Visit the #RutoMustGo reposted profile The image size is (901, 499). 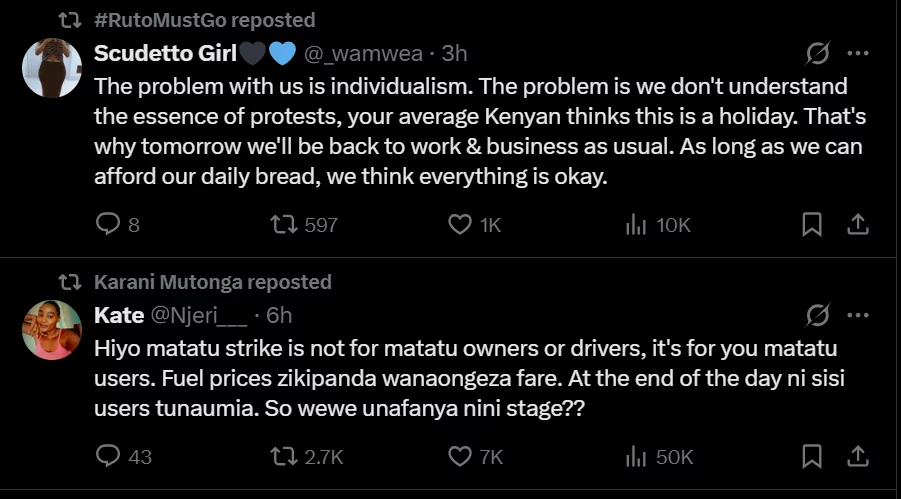pos(205,20)
